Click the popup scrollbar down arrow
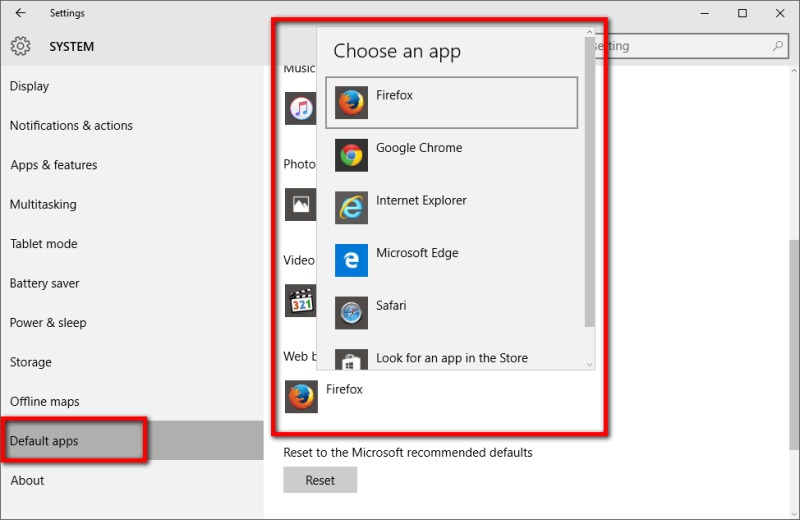 click(589, 364)
